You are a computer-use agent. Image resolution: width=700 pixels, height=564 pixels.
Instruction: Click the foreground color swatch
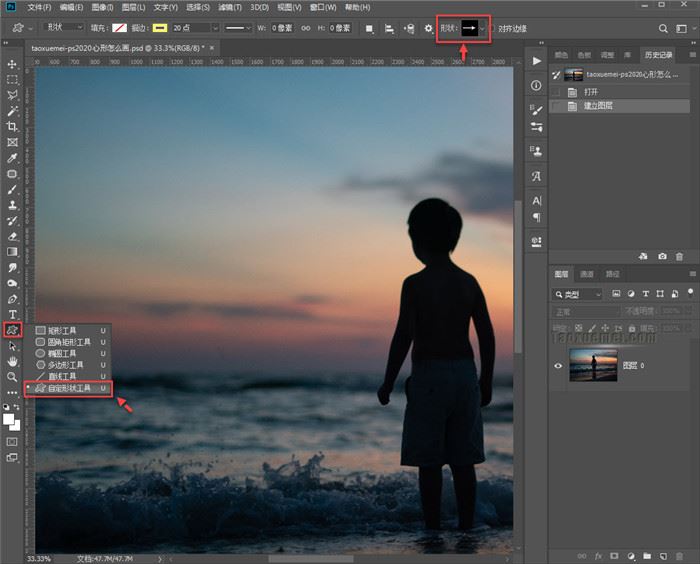[x=8, y=419]
